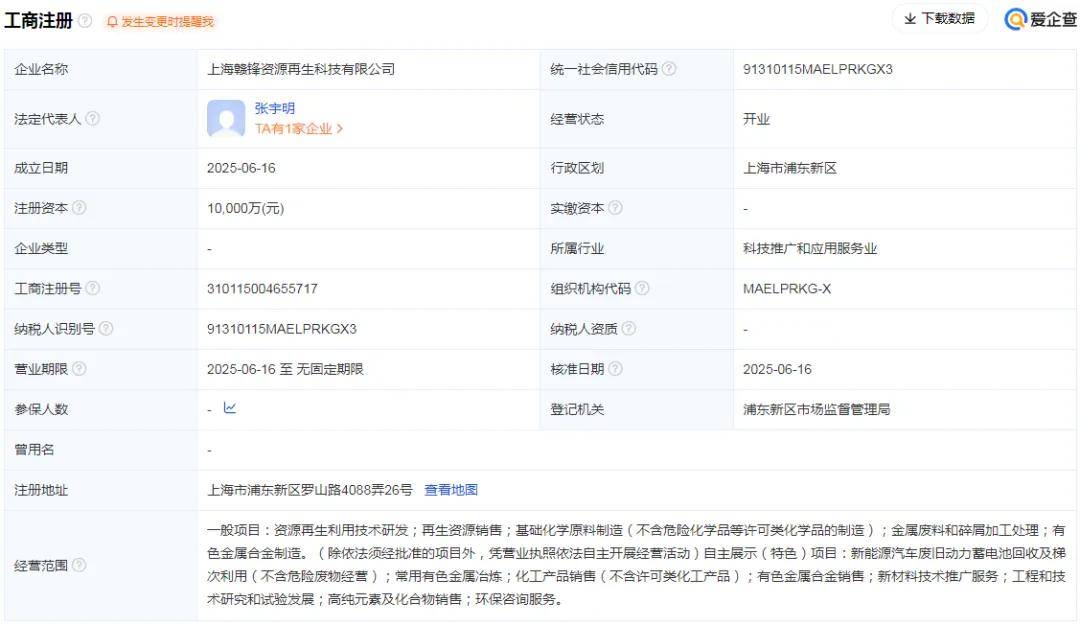Click help icon next to 工商注册 heading
The image size is (1080, 625).
(x=85, y=21)
